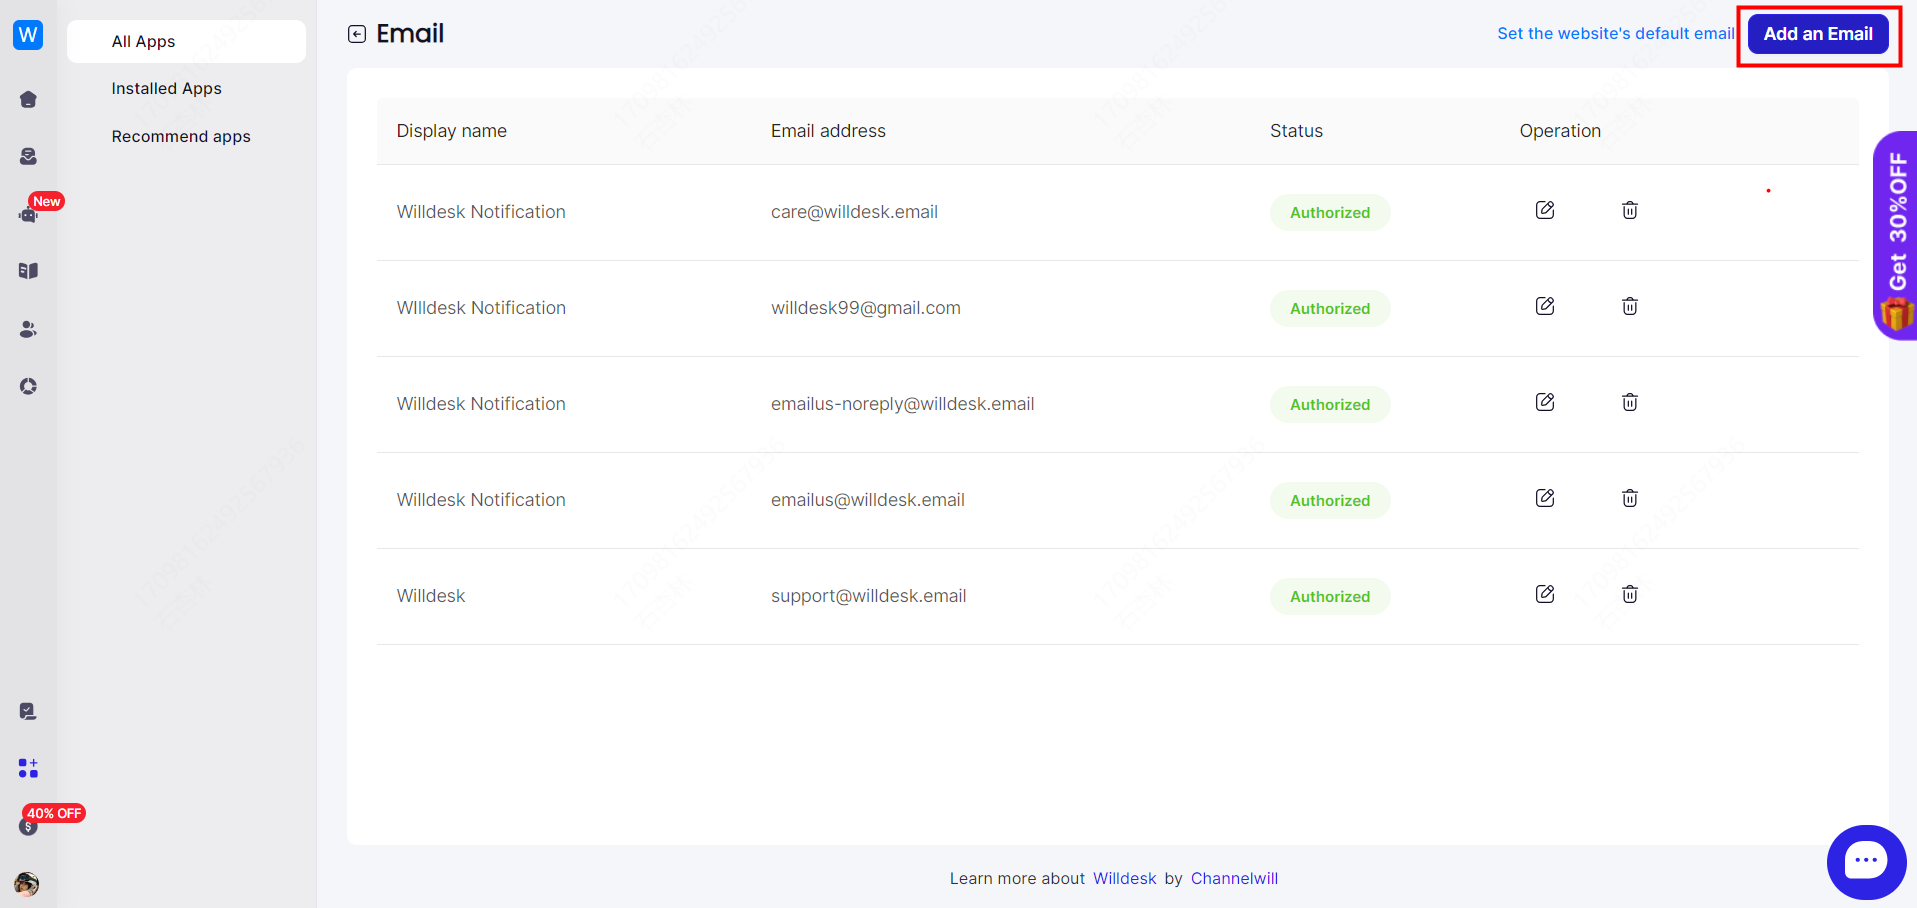Open the live chat bubble widget
The image size is (1917, 908).
[1866, 862]
